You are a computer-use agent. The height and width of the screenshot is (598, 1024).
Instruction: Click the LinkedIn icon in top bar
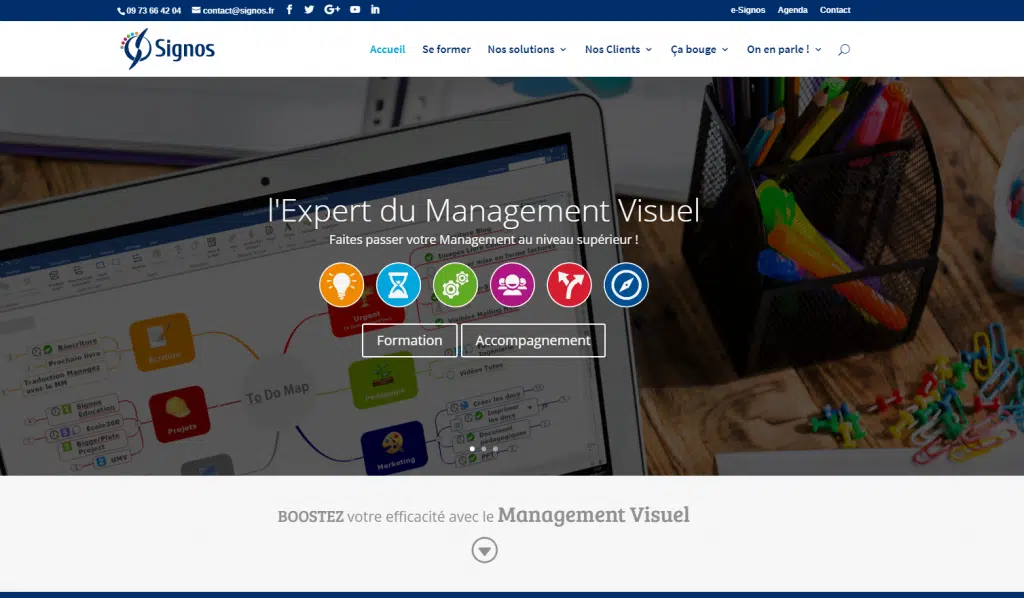(x=376, y=10)
